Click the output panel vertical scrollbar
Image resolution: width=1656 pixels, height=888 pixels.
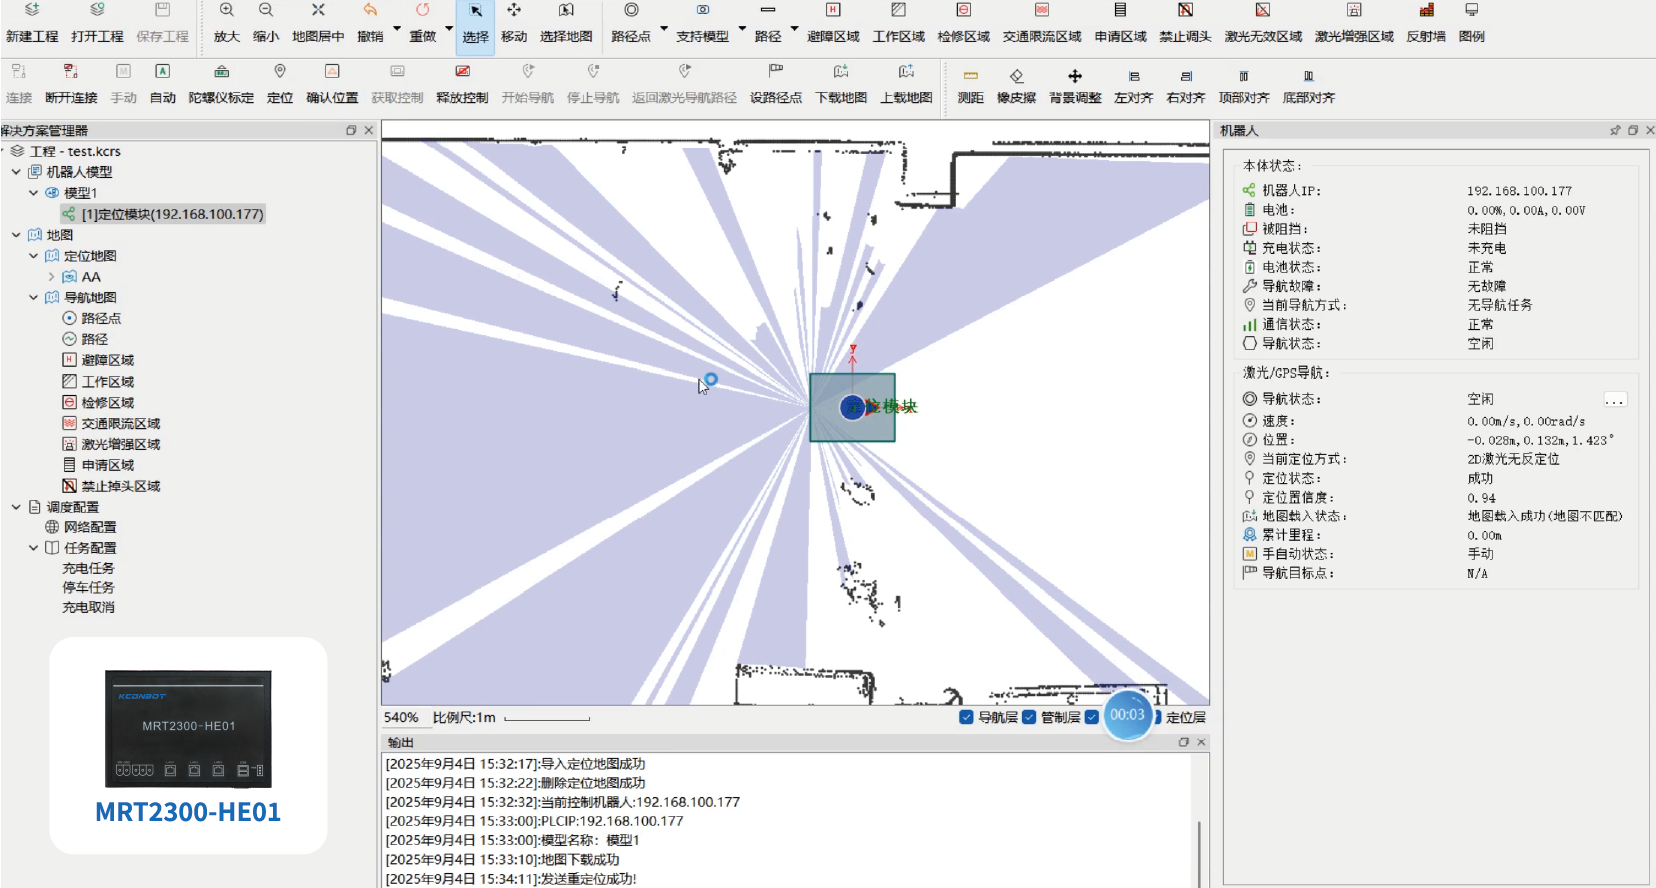click(1198, 850)
